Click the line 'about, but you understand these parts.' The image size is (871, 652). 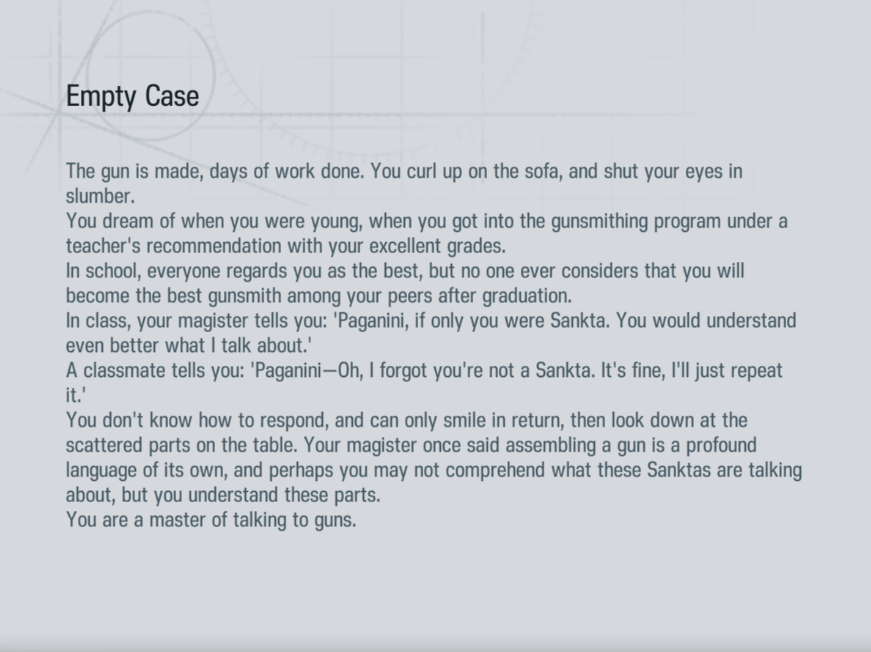(x=223, y=495)
